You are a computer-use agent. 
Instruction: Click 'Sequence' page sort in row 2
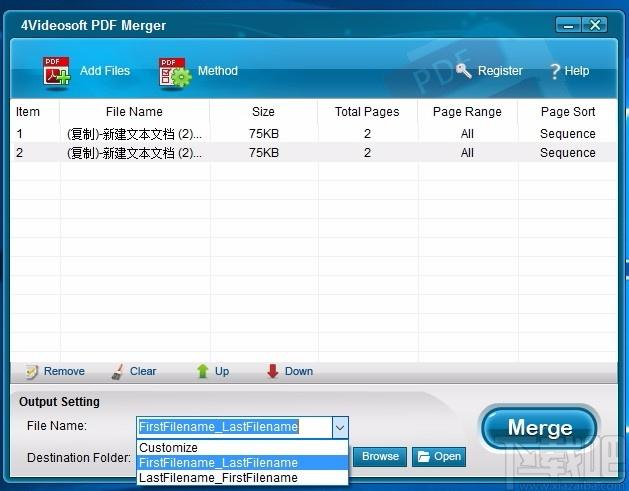568,153
